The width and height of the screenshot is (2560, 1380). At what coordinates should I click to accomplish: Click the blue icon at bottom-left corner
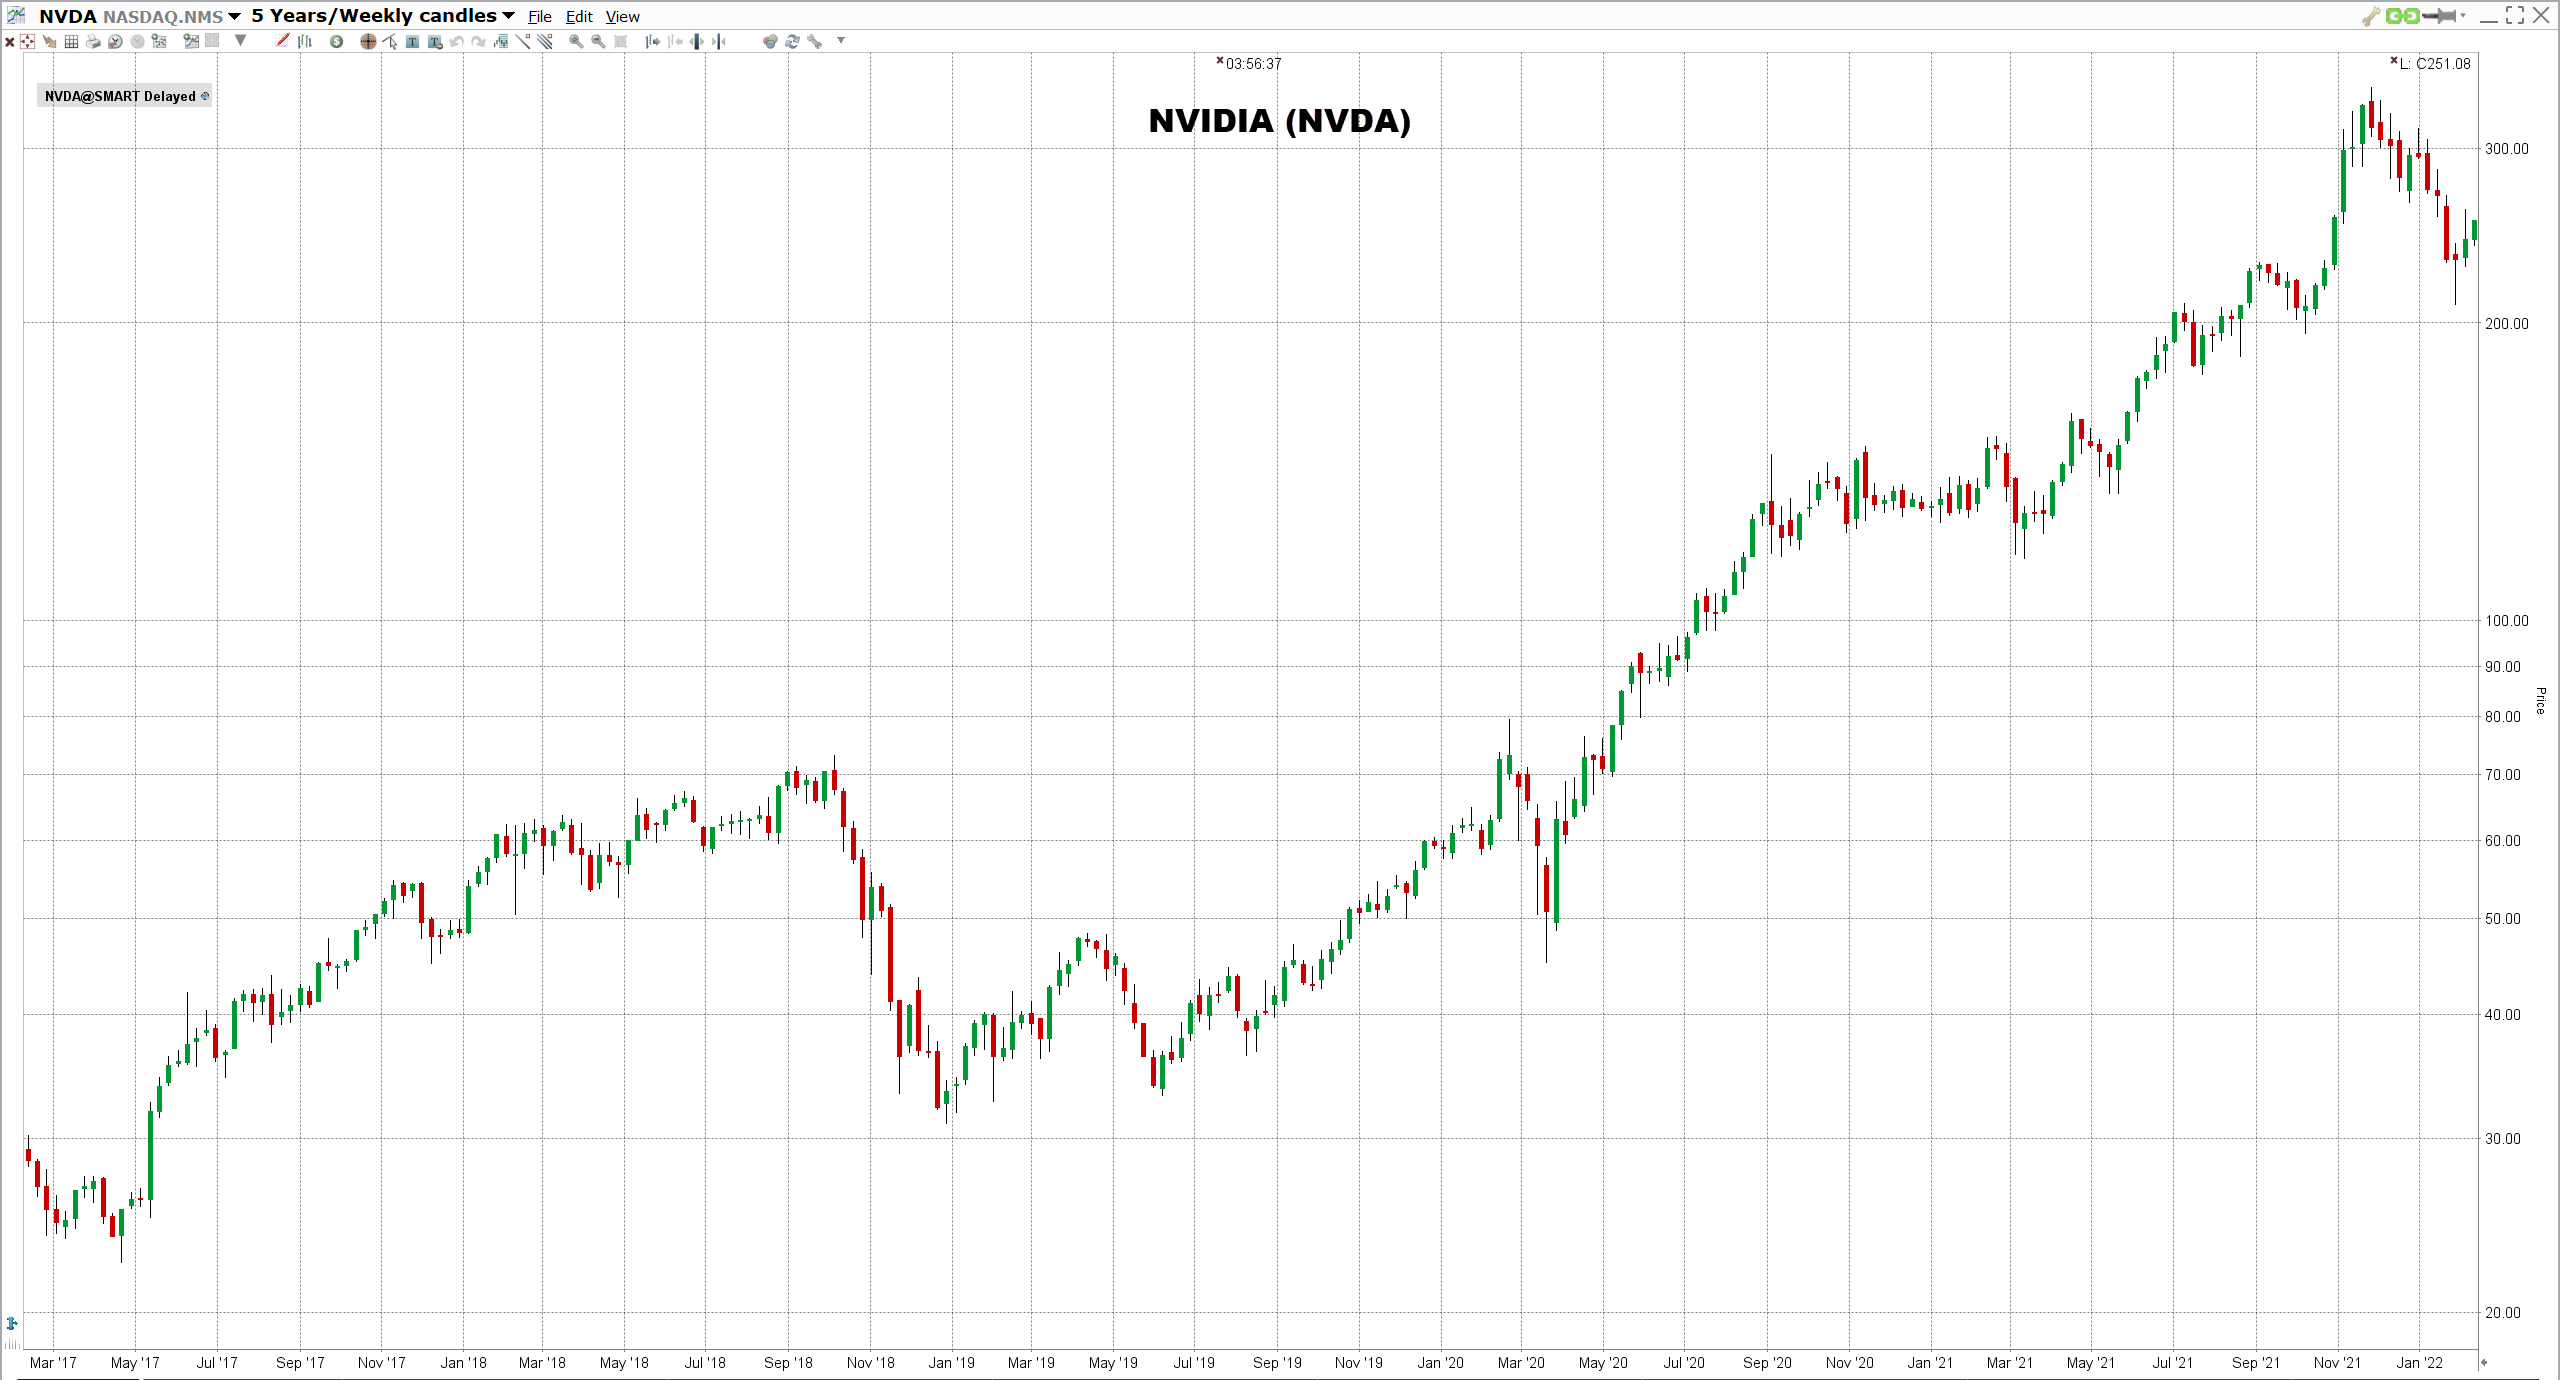click(12, 1323)
